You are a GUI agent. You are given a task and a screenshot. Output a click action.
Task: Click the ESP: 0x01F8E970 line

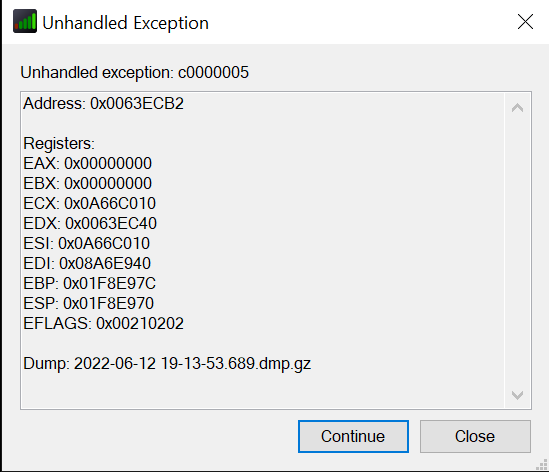(88, 303)
